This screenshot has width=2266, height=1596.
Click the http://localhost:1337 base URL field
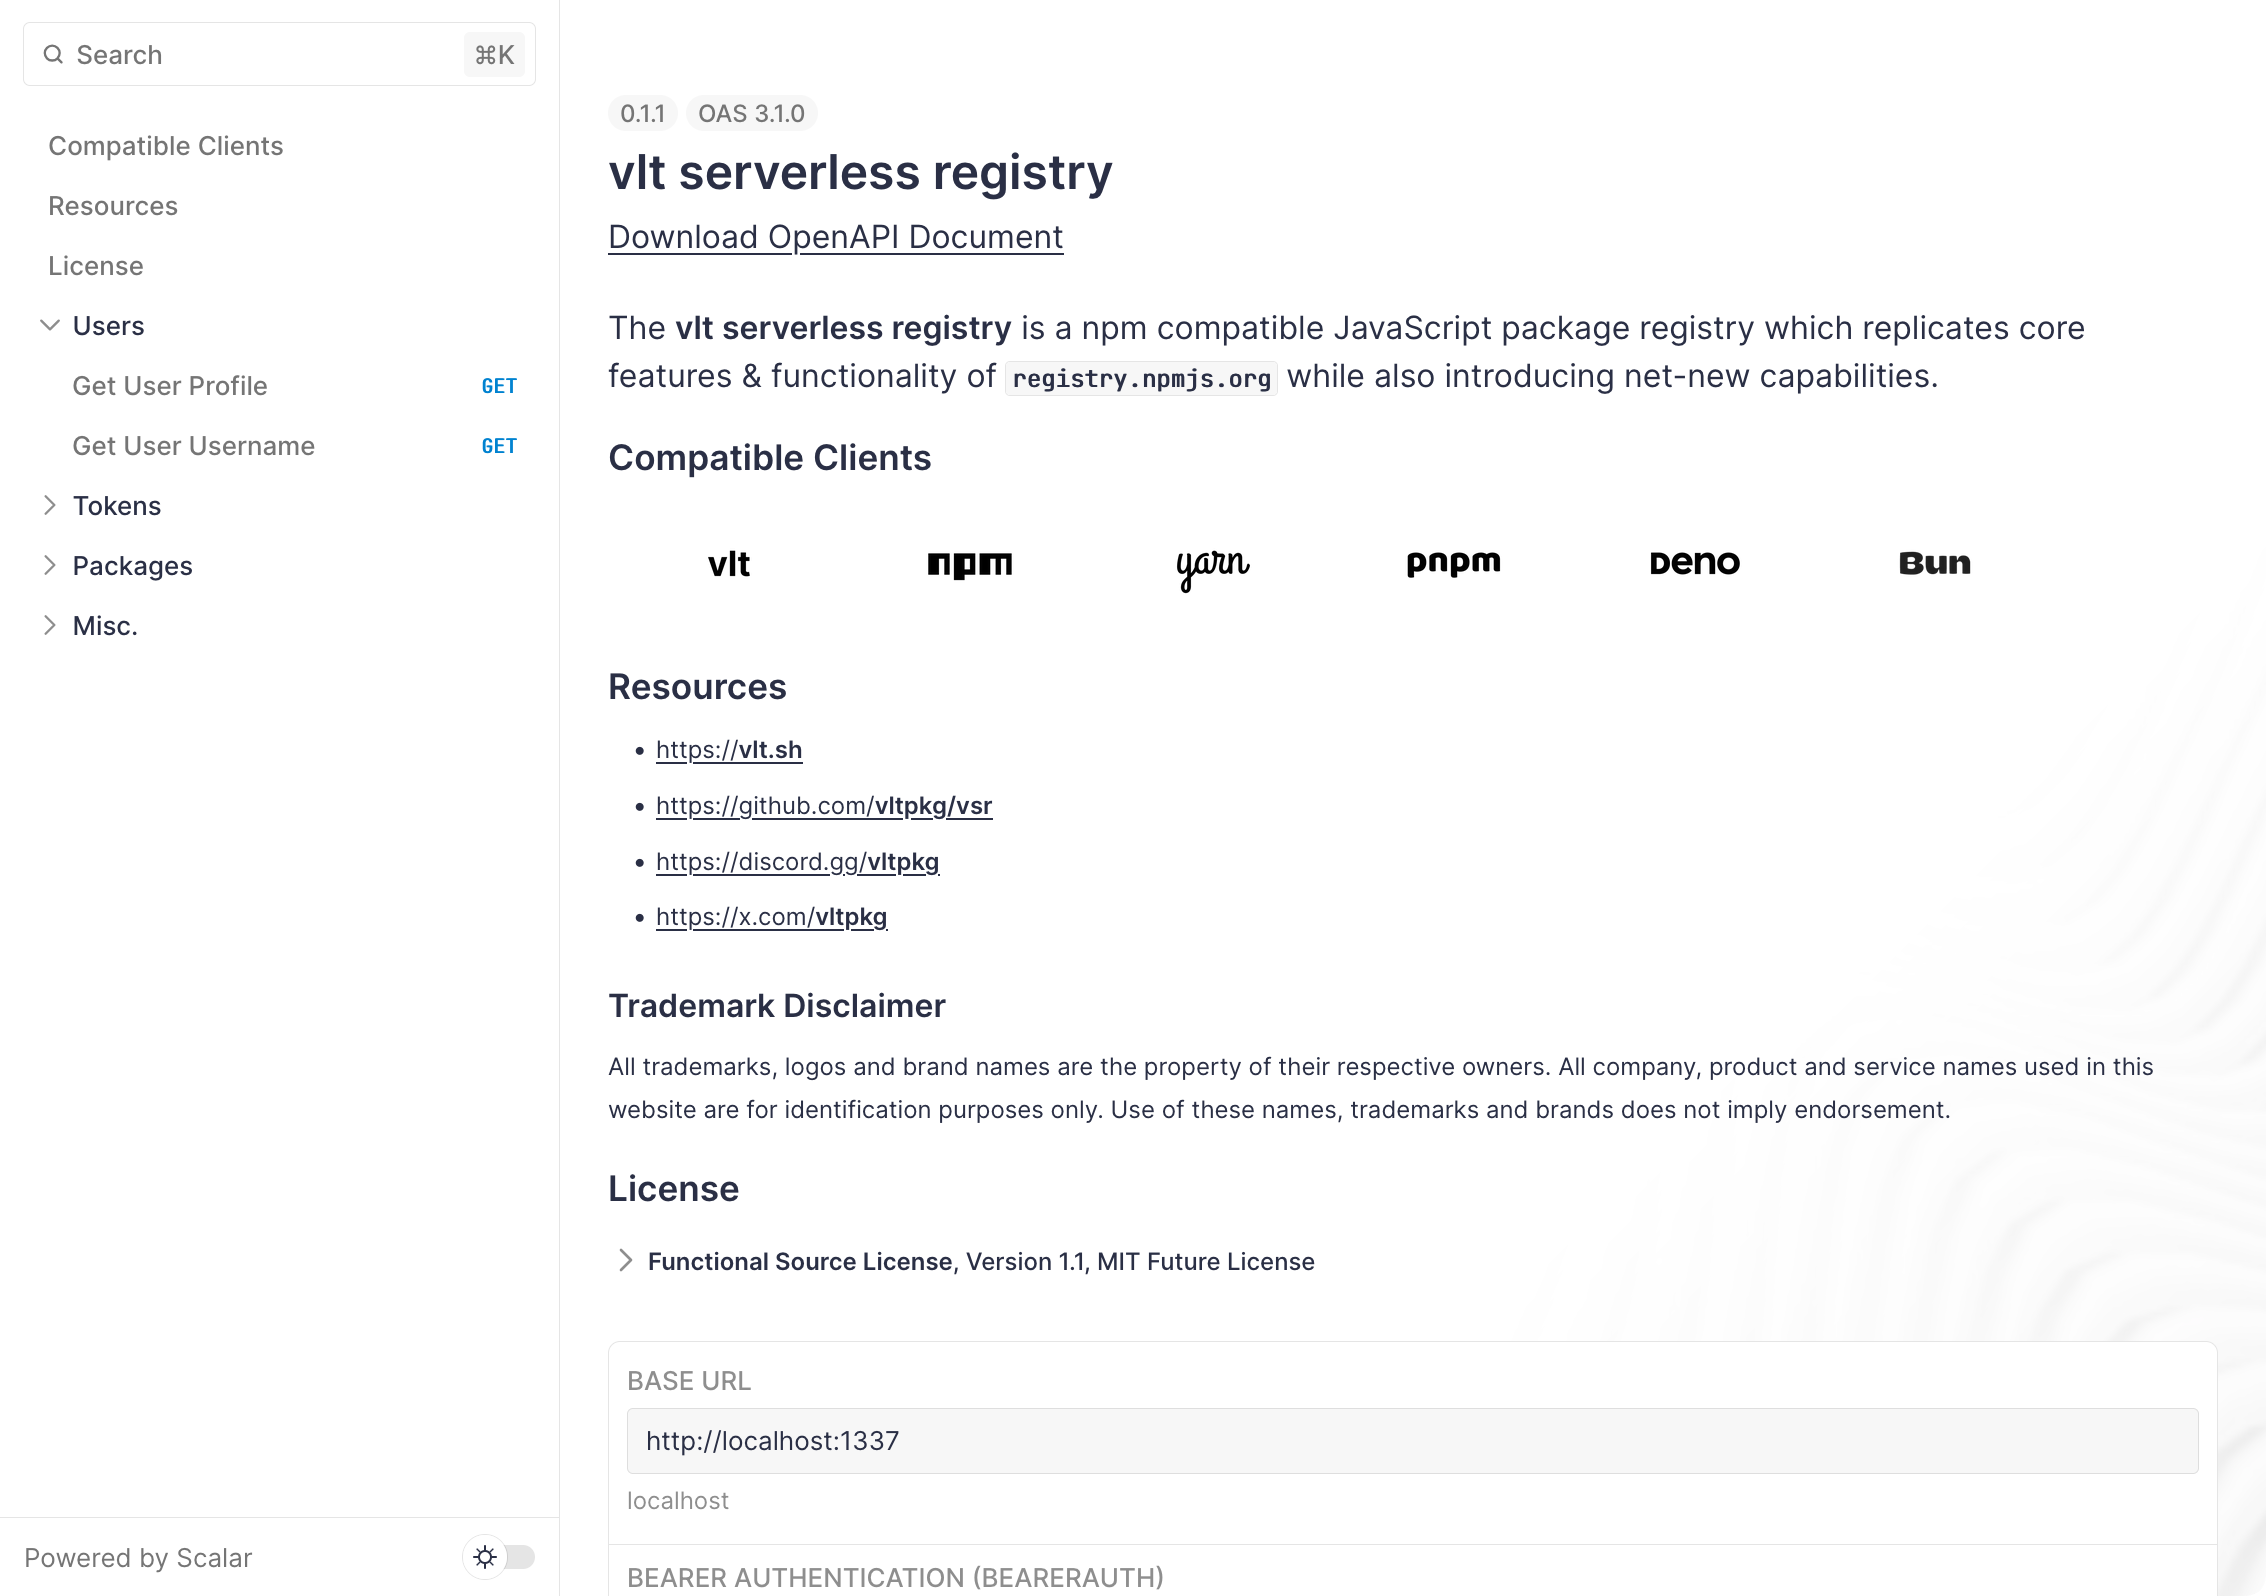pyautogui.click(x=1412, y=1441)
